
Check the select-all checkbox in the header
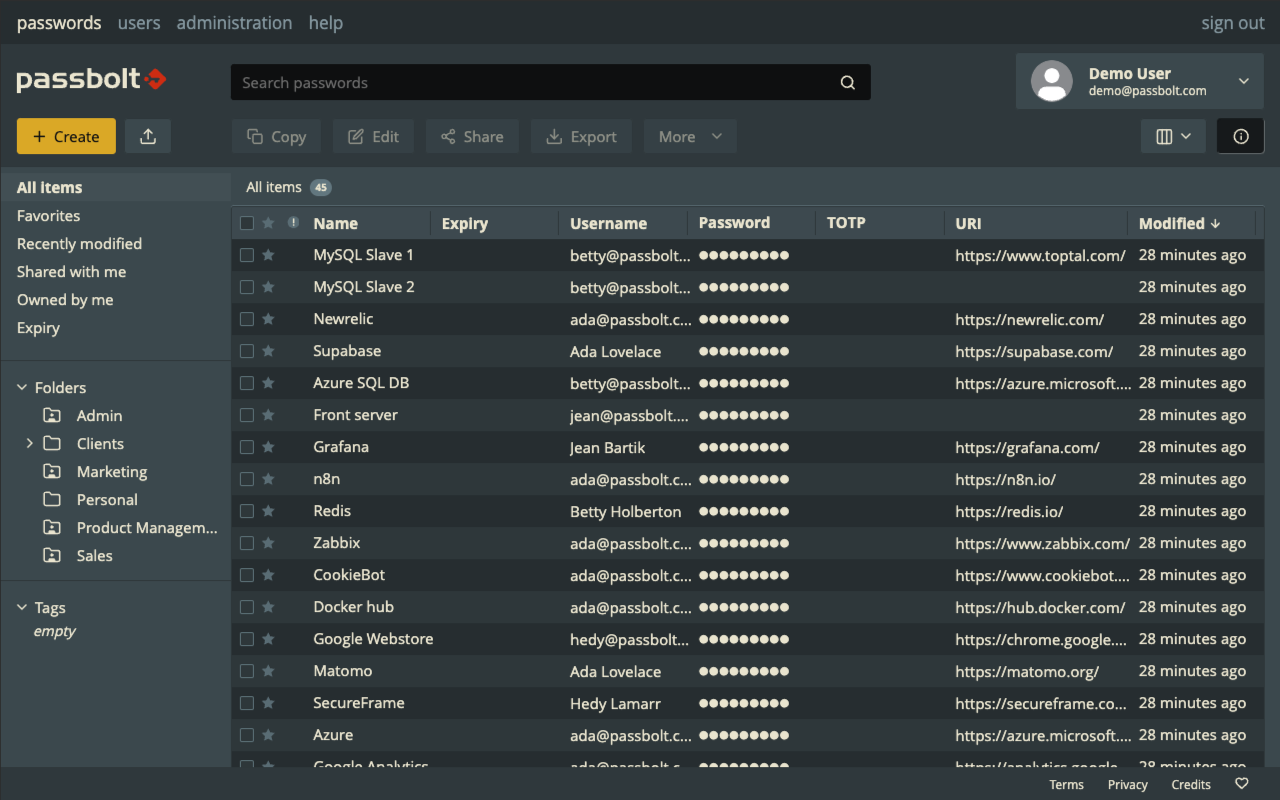click(246, 222)
